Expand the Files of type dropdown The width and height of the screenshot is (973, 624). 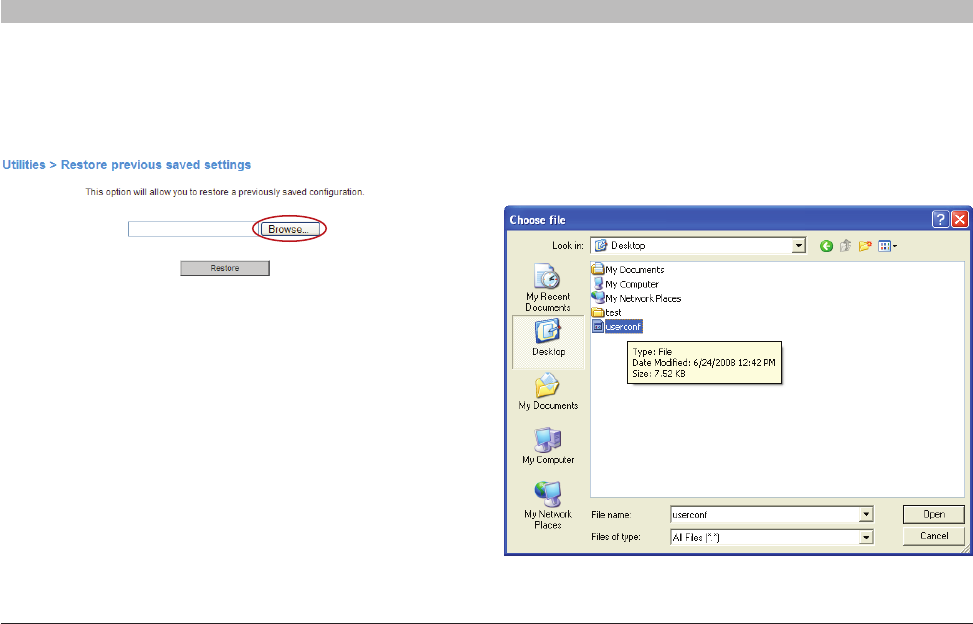[x=866, y=537]
